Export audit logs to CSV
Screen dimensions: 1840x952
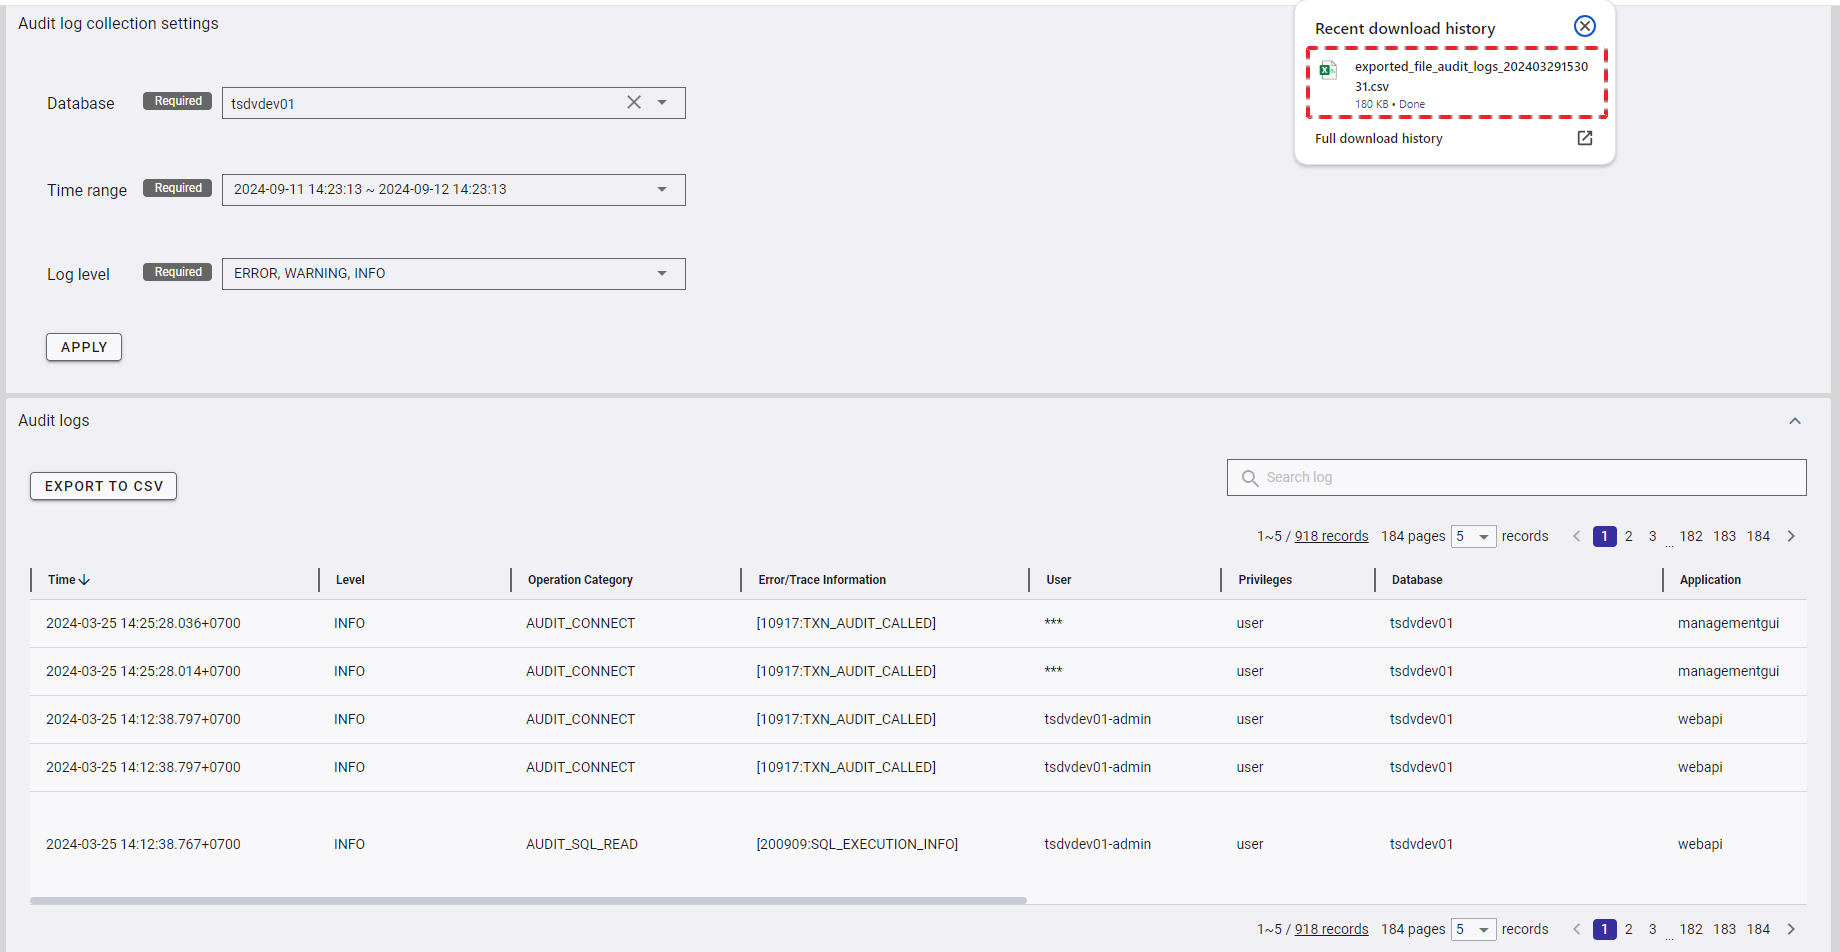(x=103, y=486)
